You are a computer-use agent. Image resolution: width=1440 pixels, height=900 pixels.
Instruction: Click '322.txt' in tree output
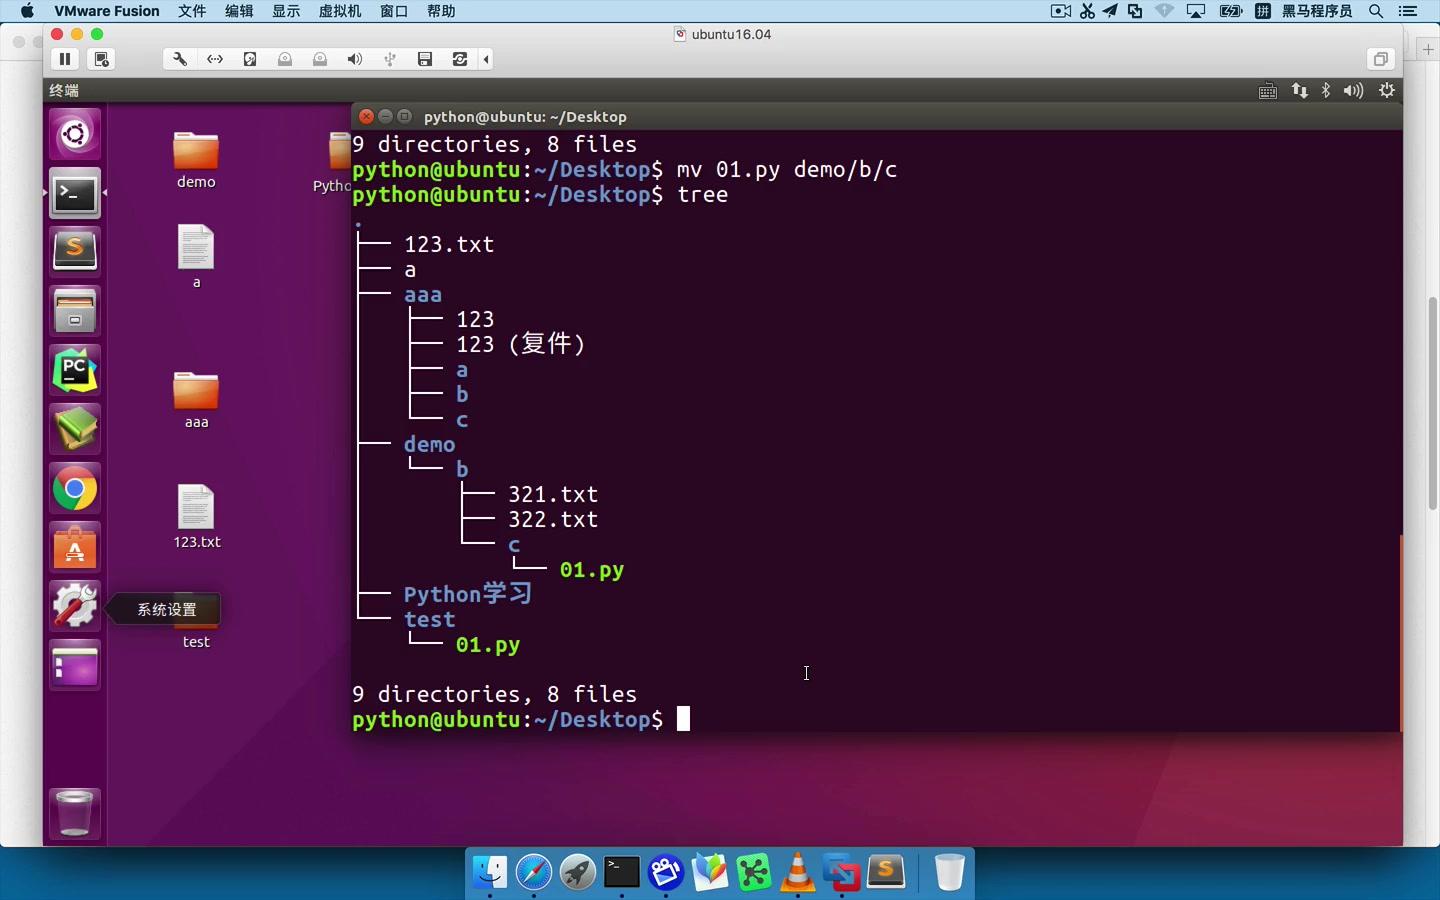click(553, 519)
